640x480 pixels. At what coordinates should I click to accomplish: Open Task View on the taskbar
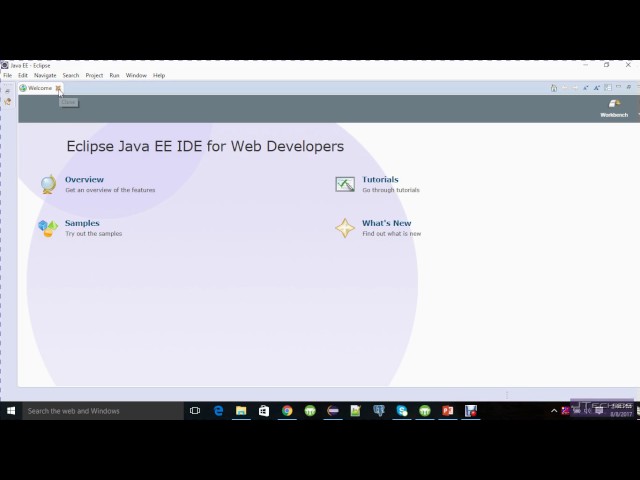(195, 411)
